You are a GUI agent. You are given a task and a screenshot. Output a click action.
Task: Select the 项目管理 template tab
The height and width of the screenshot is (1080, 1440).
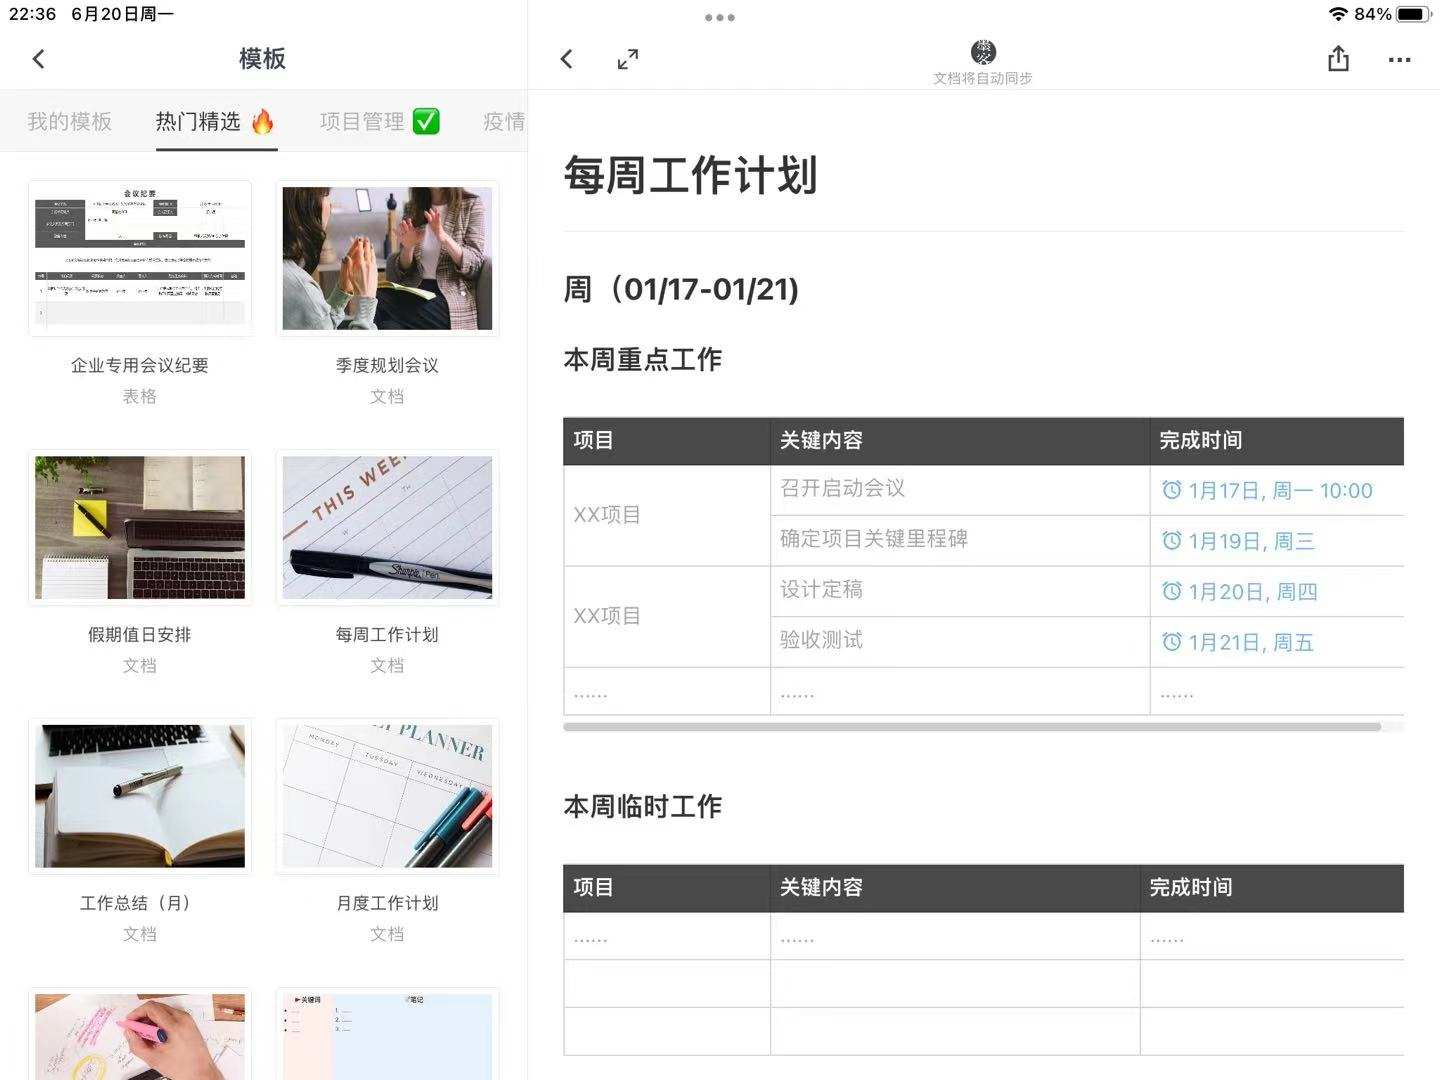click(x=363, y=121)
